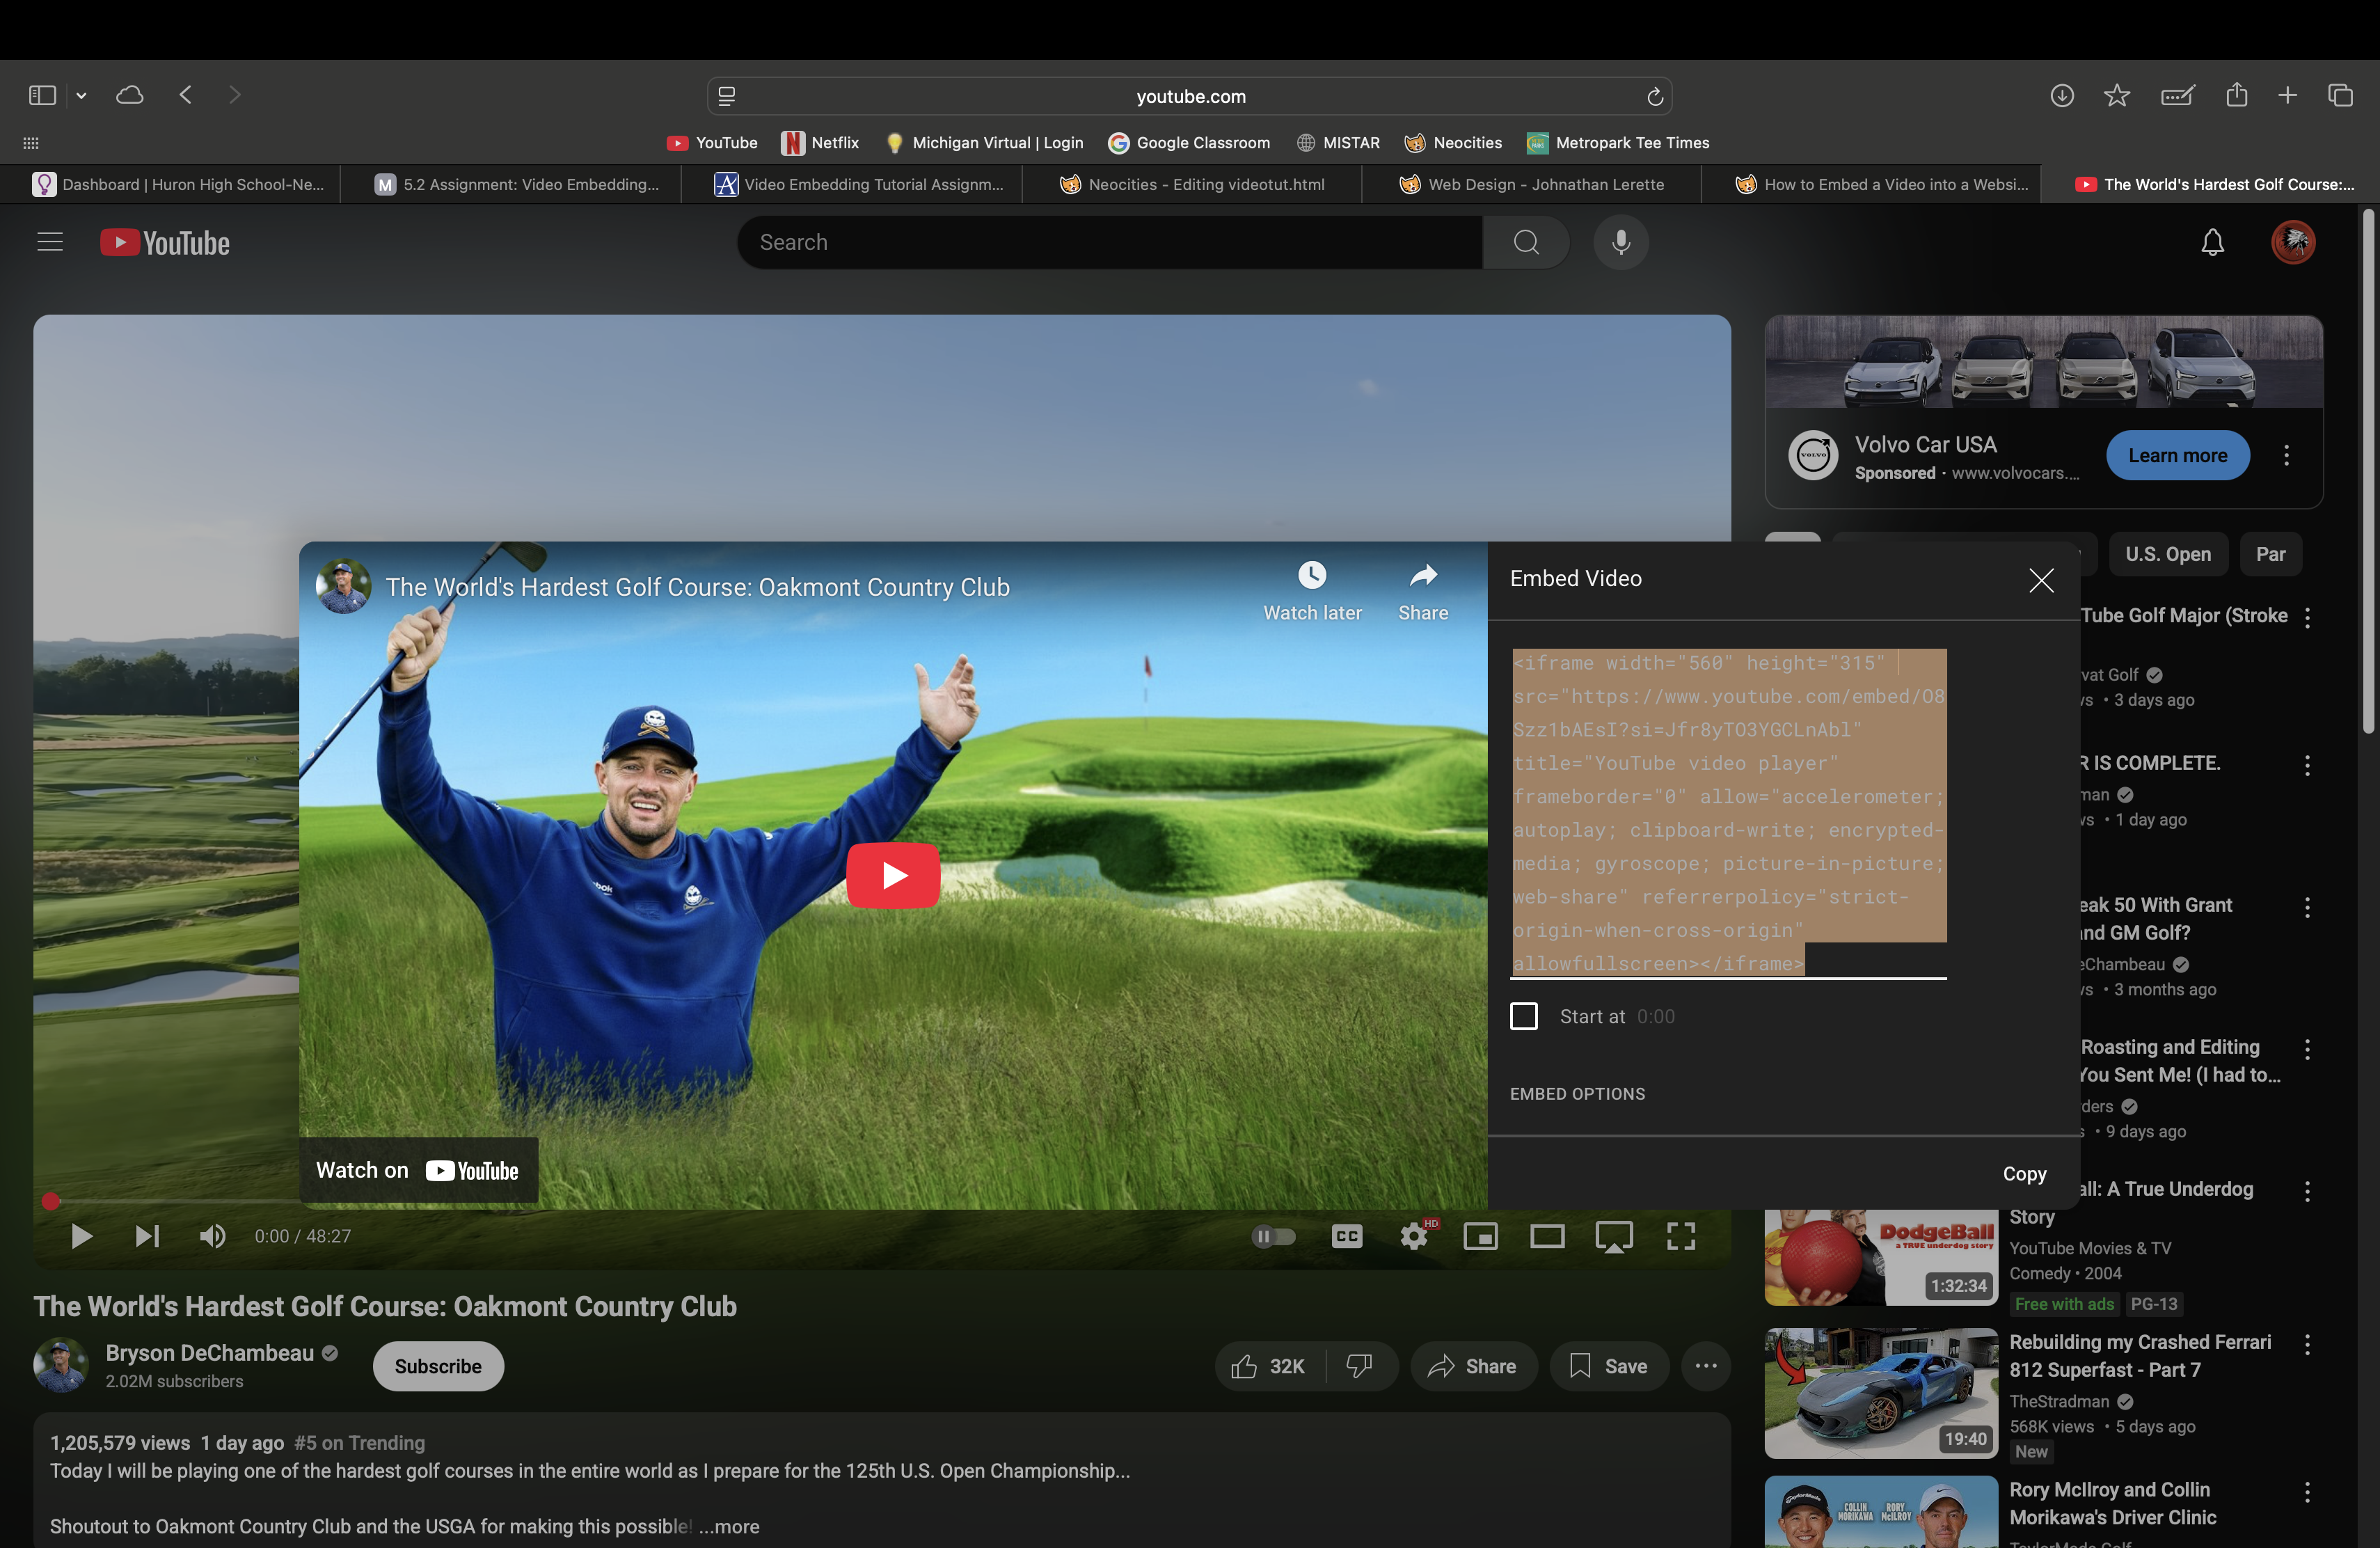Viewport: 2380px width, 1548px height.
Task: Switch to theater mode
Action: tap(1547, 1236)
